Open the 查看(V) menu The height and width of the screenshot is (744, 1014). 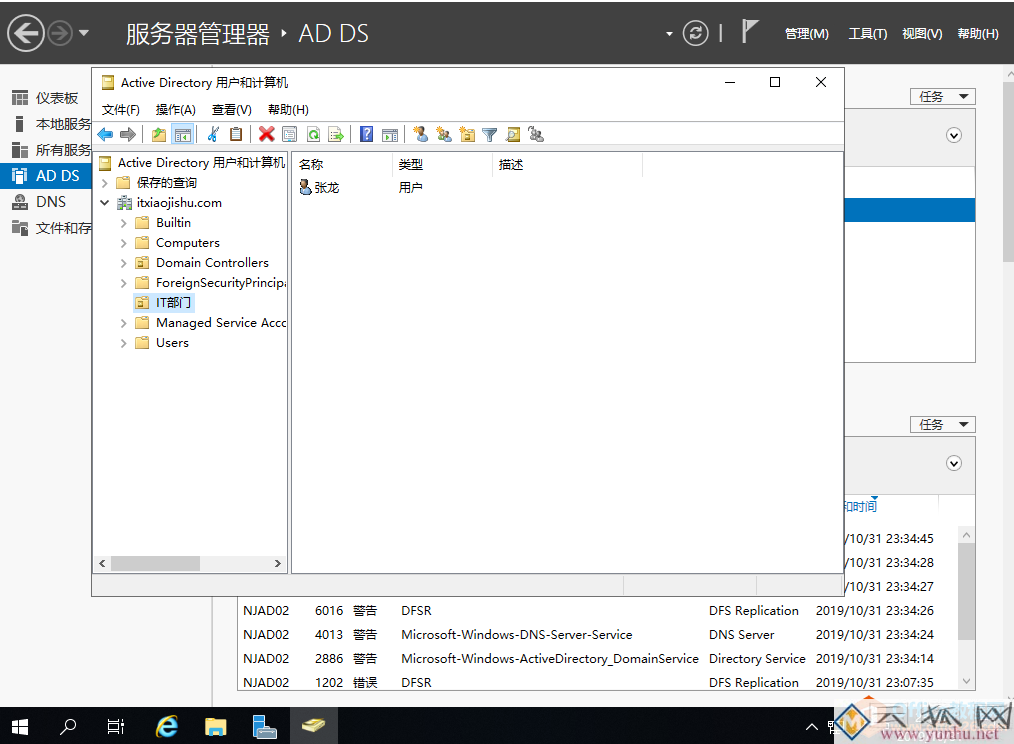(231, 110)
